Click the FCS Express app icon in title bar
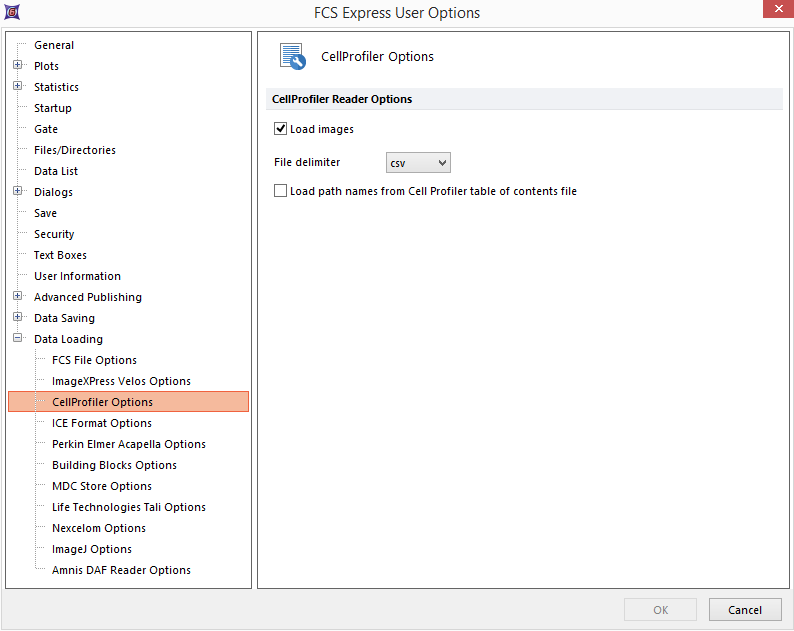Screen dimensions: 794x631 click(11, 12)
